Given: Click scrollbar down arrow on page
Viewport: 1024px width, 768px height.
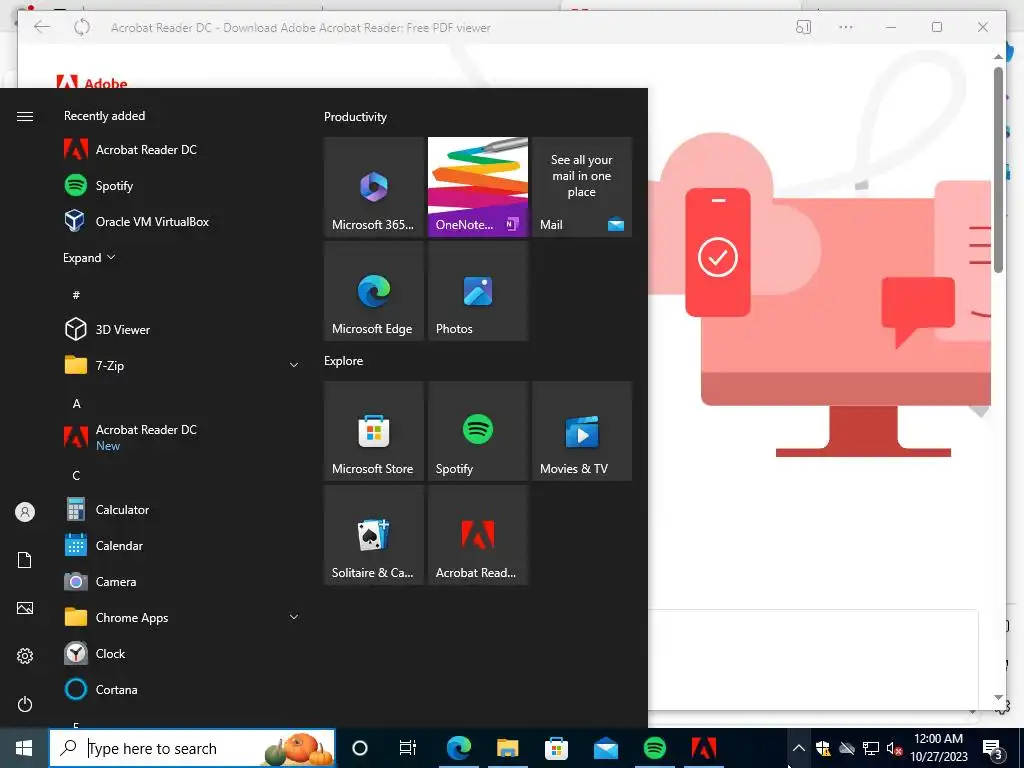Looking at the screenshot, I should 998,697.
